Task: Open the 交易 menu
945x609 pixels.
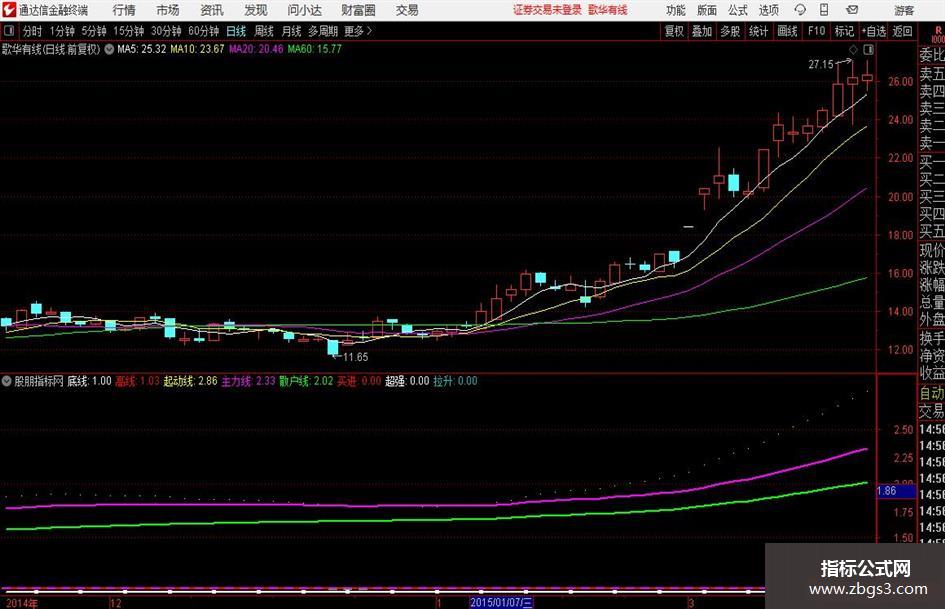Action: [x=407, y=10]
